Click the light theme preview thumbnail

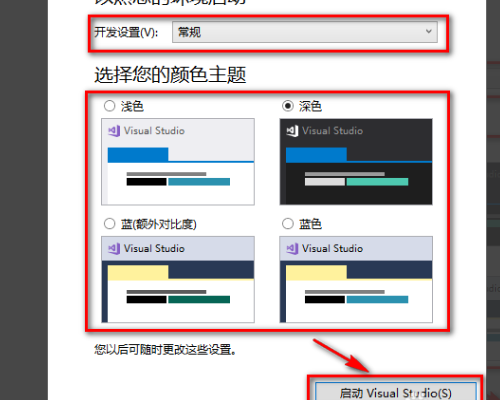click(178, 161)
